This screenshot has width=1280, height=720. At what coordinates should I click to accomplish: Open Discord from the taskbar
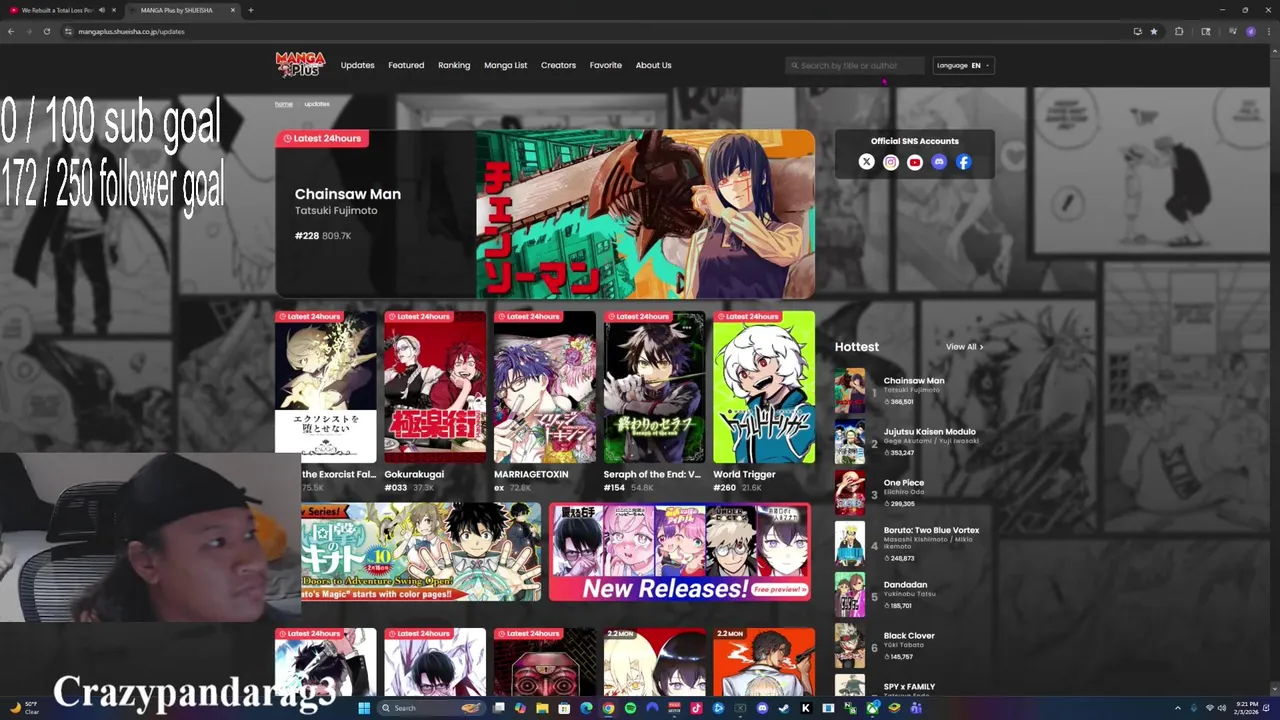[762, 708]
